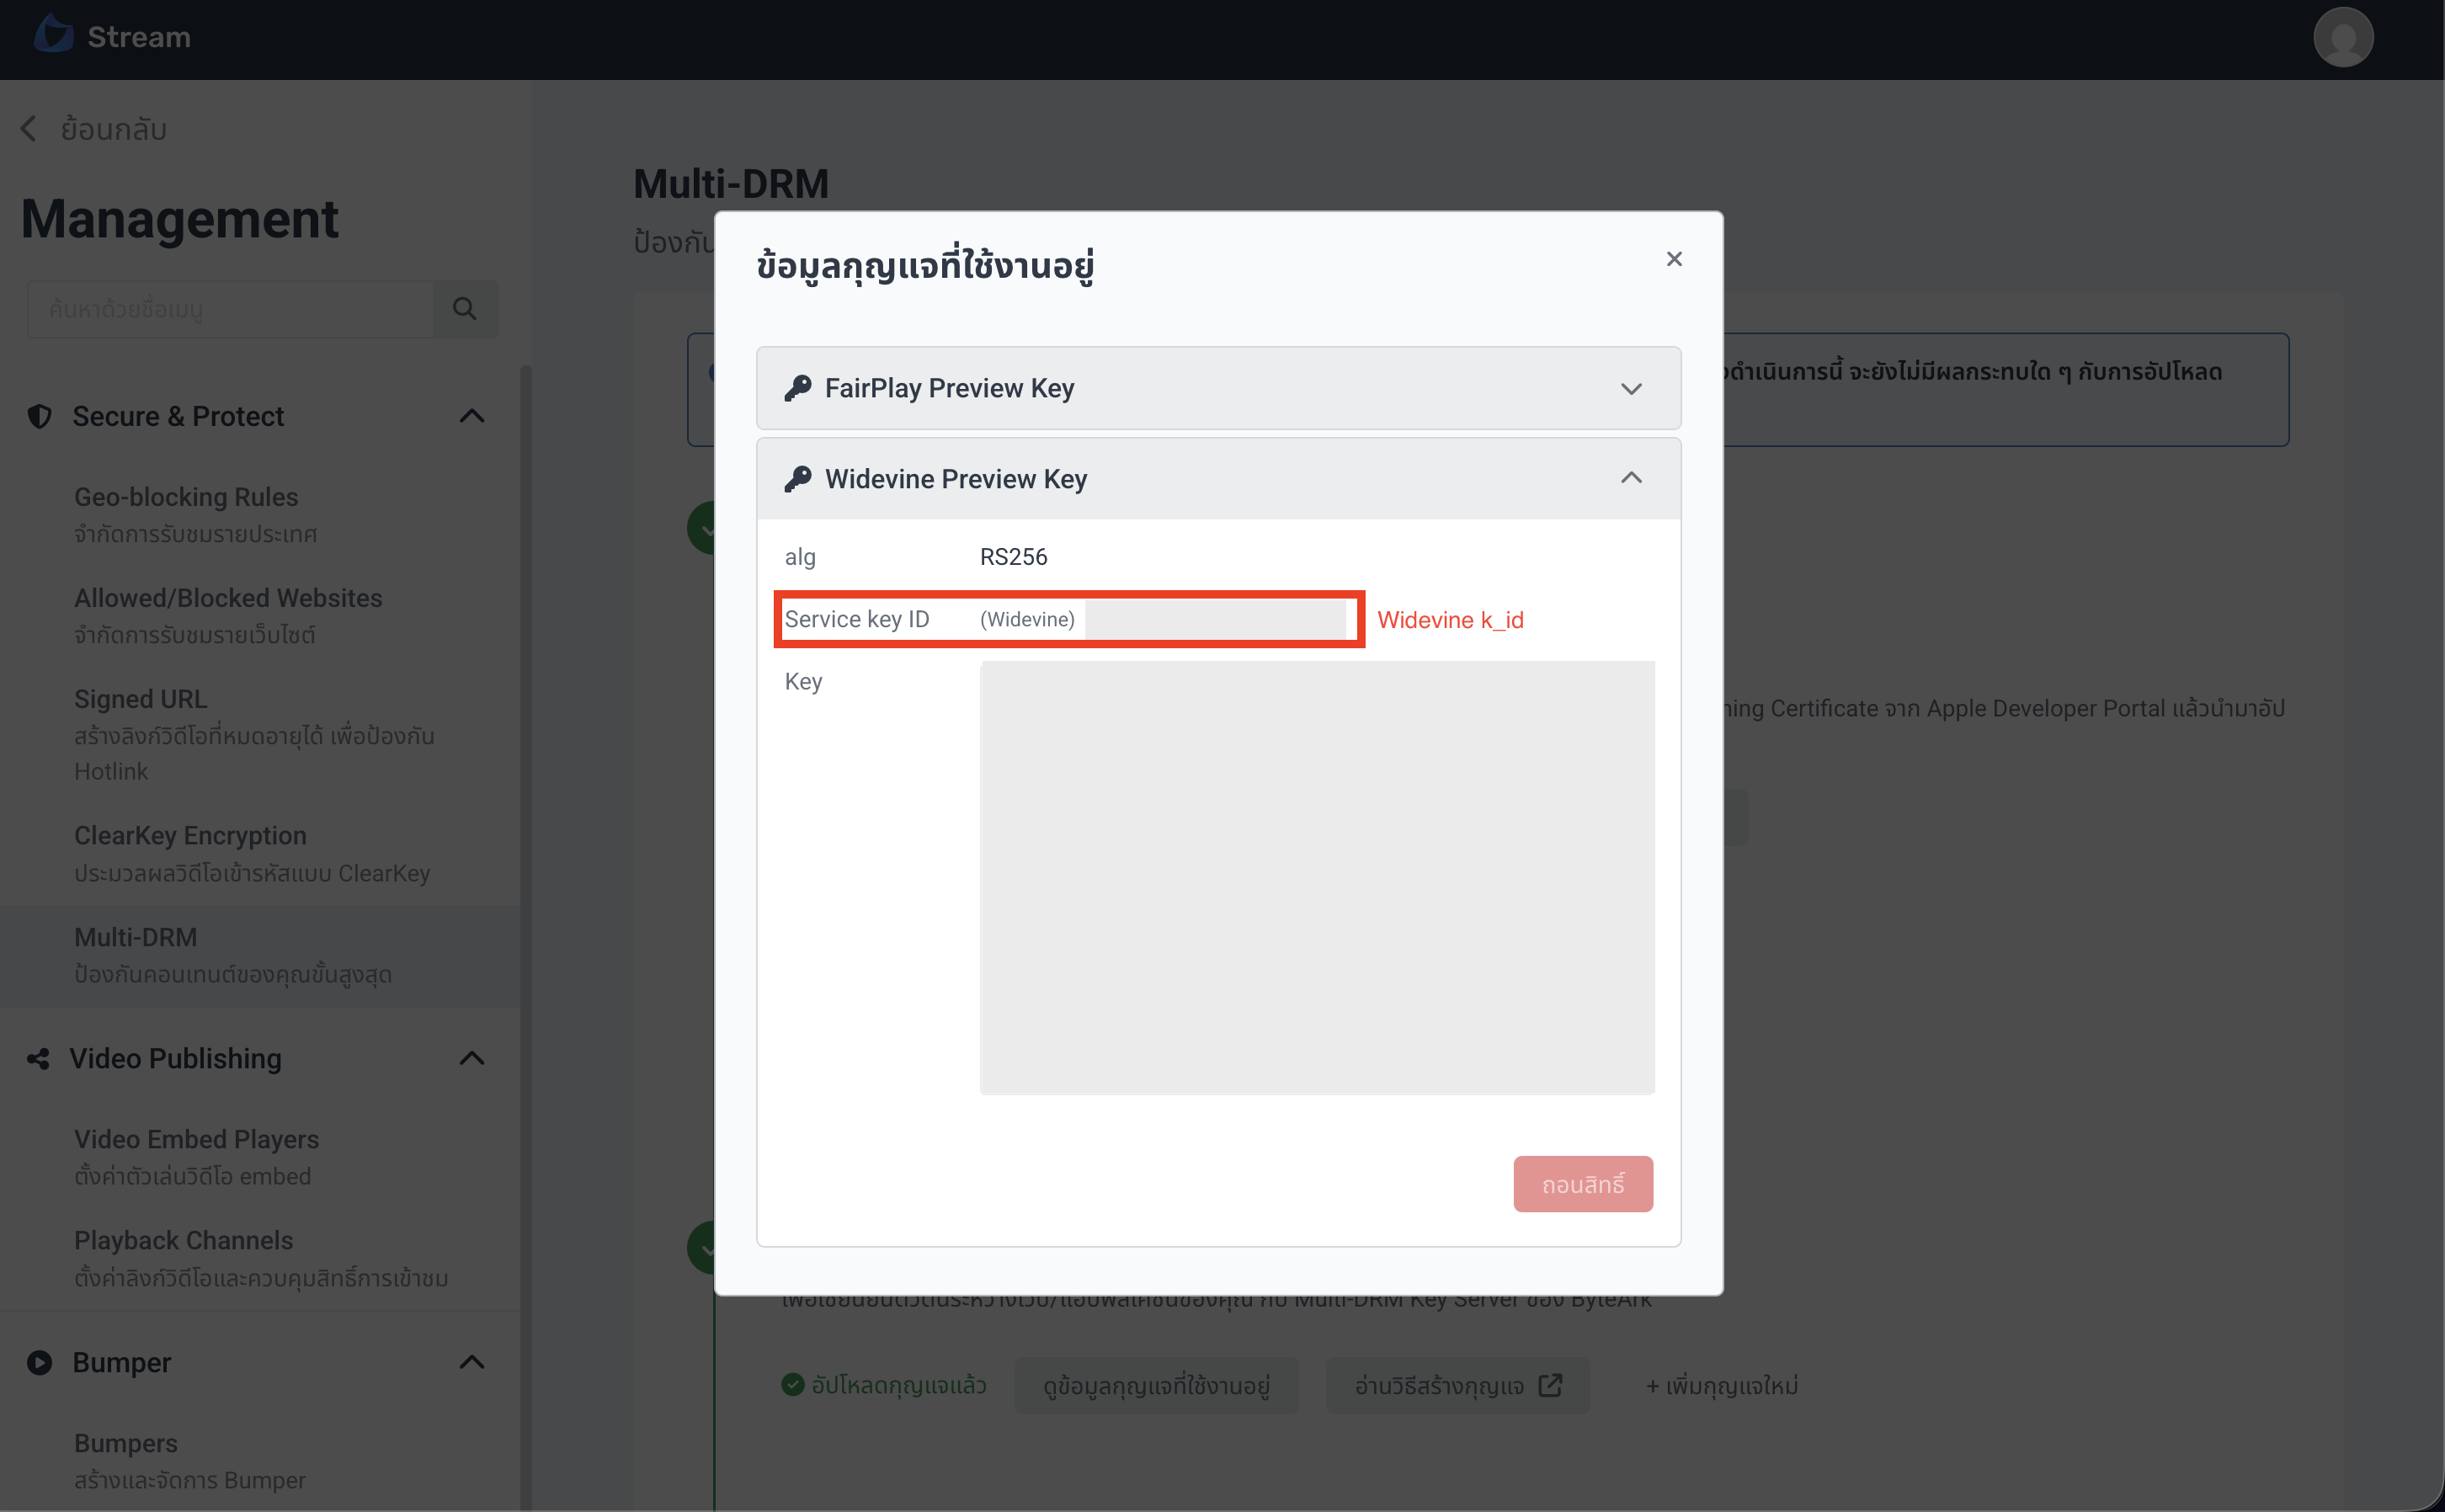
Task: Click the search magnifier icon
Action: [464, 309]
